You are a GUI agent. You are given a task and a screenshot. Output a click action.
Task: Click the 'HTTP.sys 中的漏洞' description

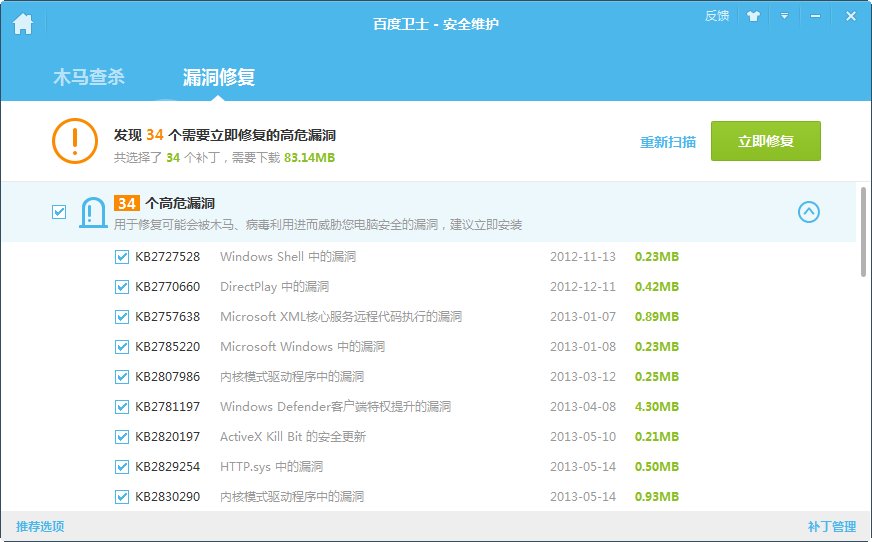[x=271, y=467]
